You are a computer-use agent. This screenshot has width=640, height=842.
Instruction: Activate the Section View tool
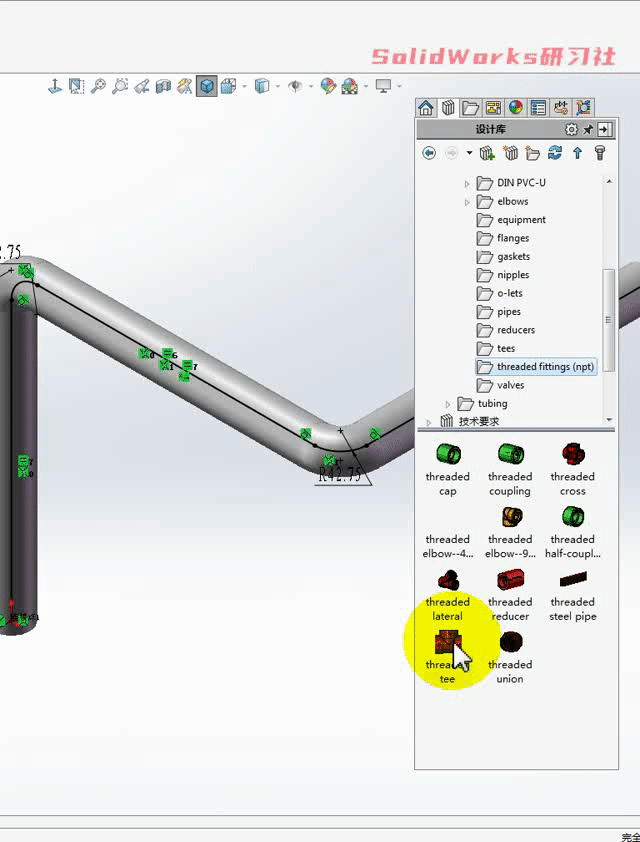[x=163, y=86]
